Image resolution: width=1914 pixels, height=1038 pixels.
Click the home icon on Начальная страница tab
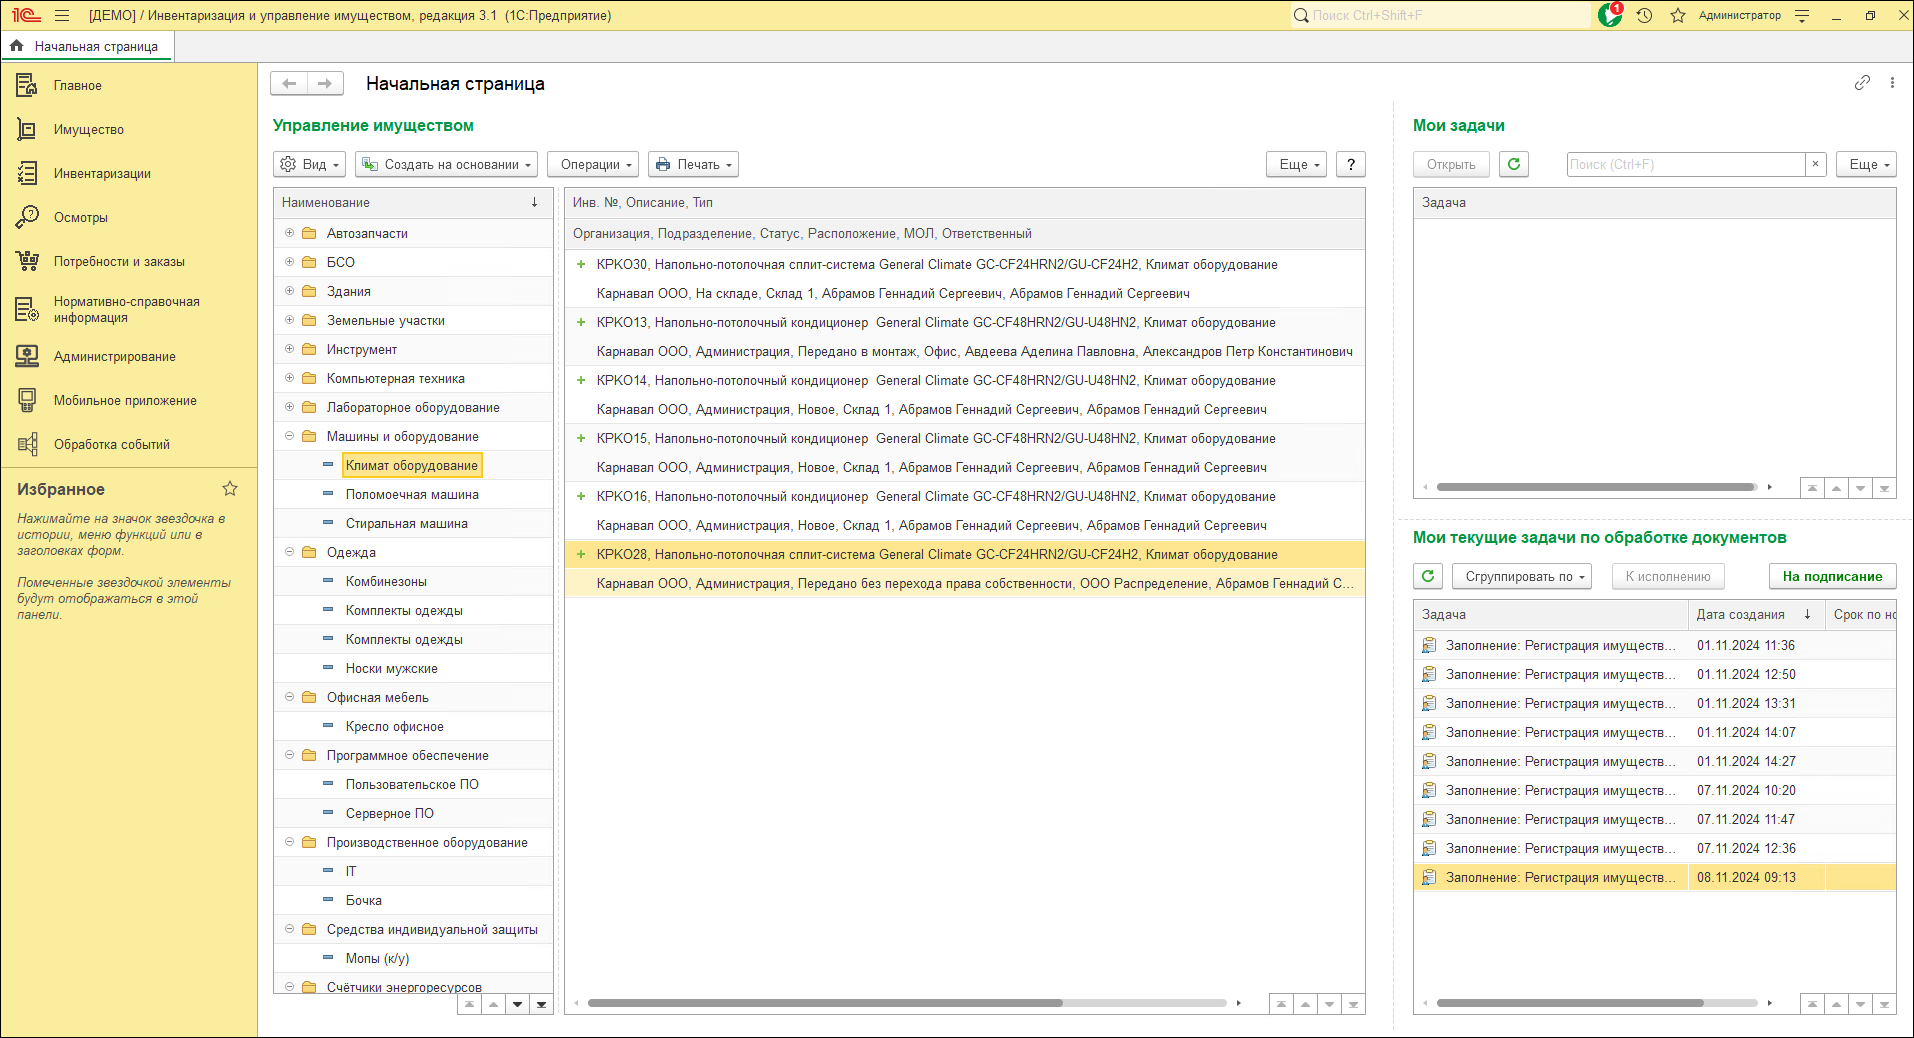[x=16, y=46]
